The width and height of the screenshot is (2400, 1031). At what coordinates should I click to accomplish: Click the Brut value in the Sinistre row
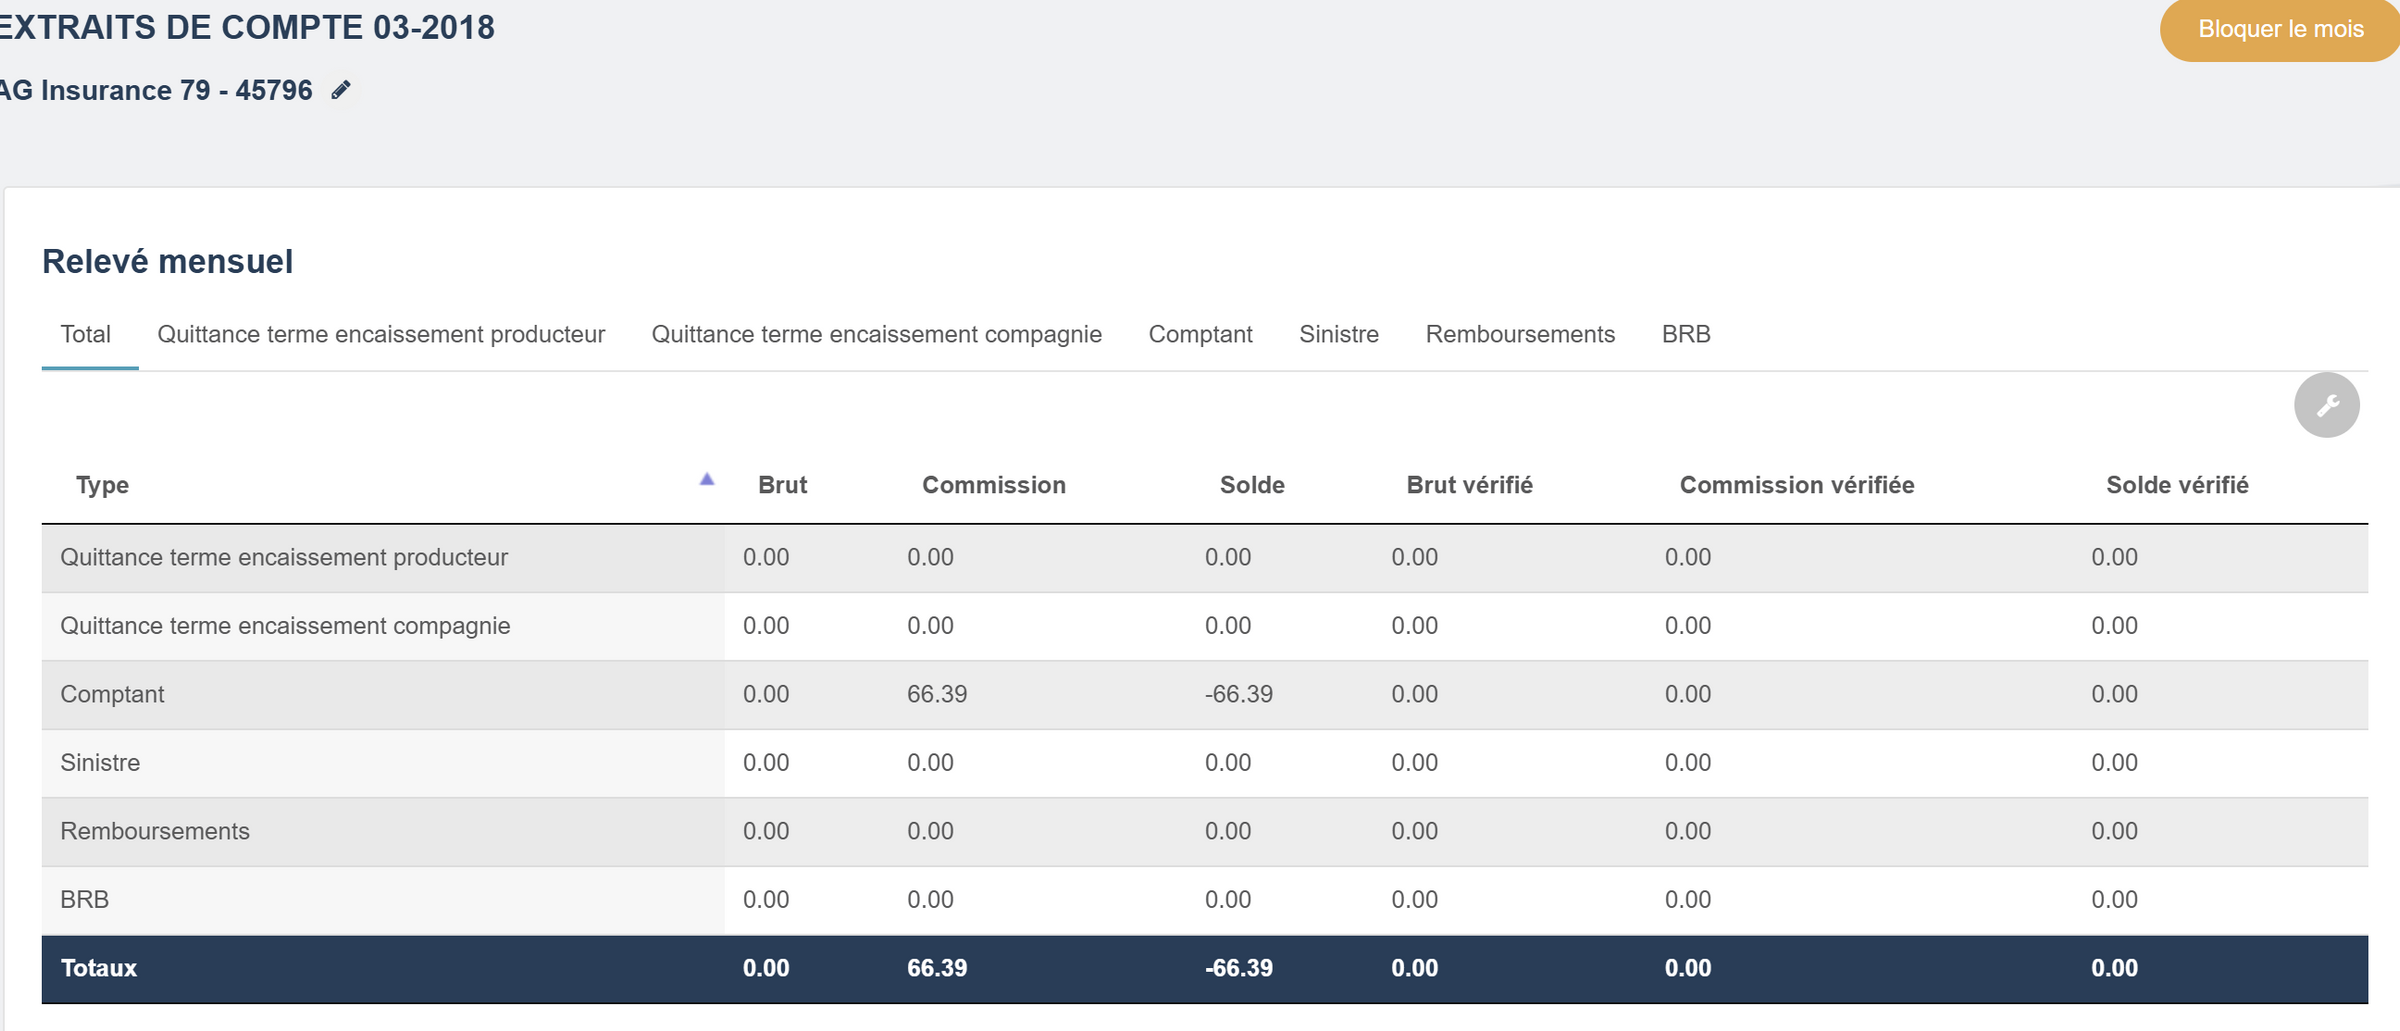(x=766, y=762)
